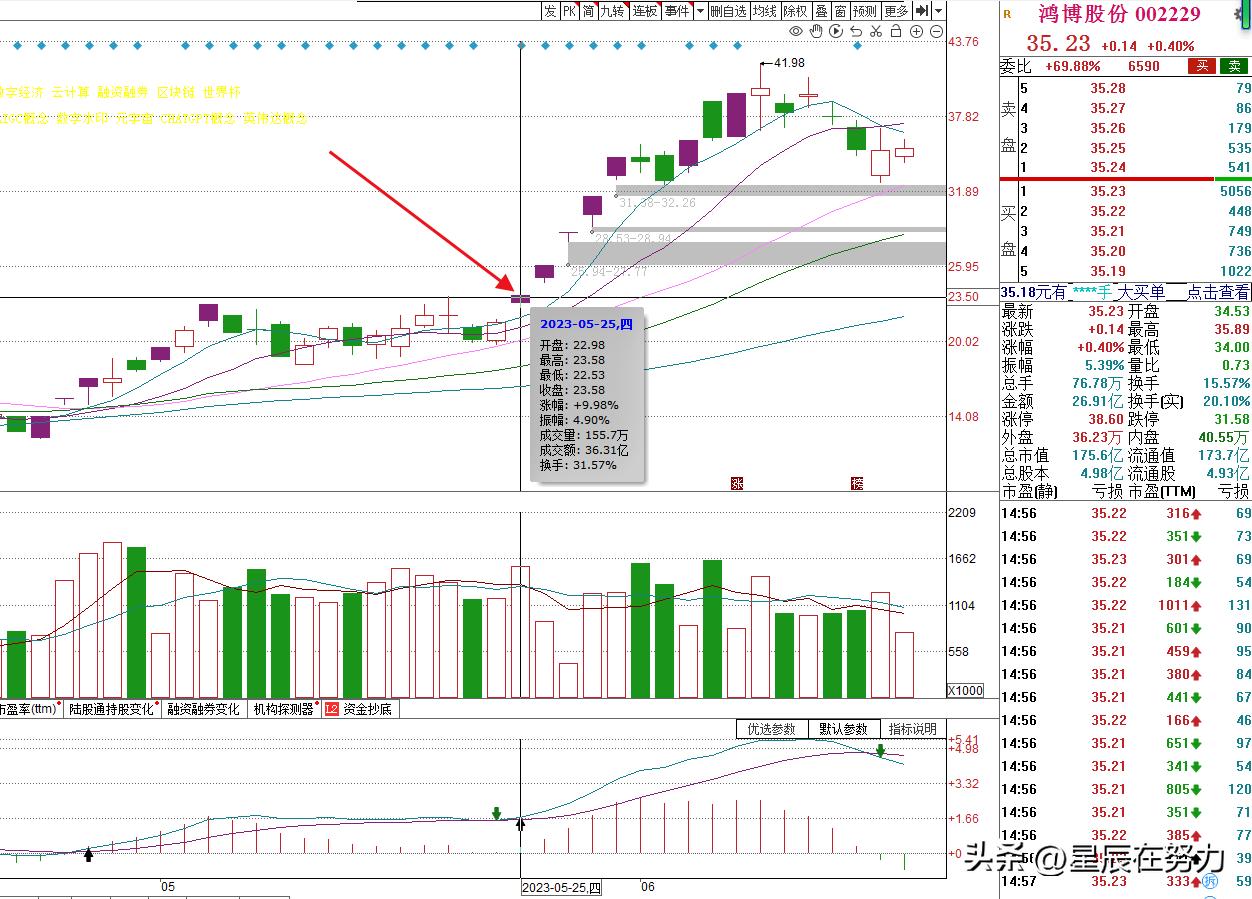
Task: Click the 1011 volume trade tick row
Action: (1126, 605)
